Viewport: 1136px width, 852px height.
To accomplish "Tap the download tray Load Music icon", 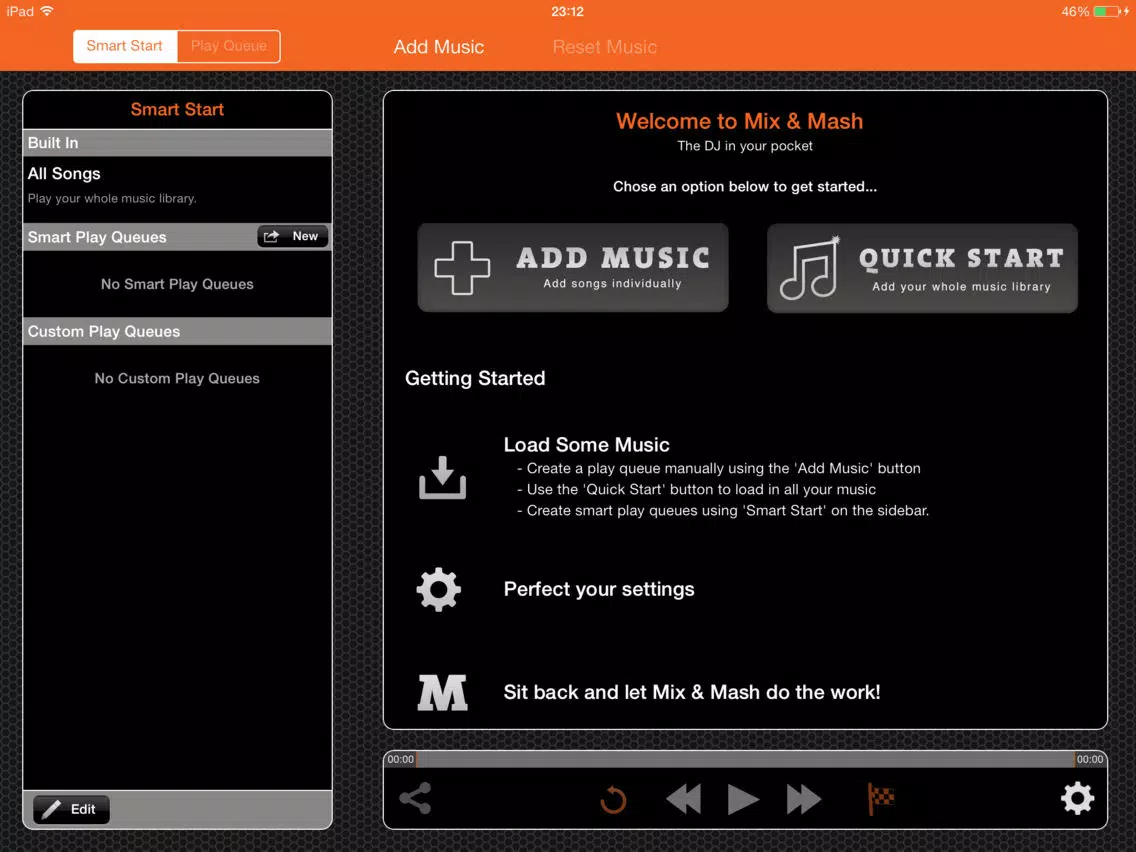I will click(x=443, y=477).
